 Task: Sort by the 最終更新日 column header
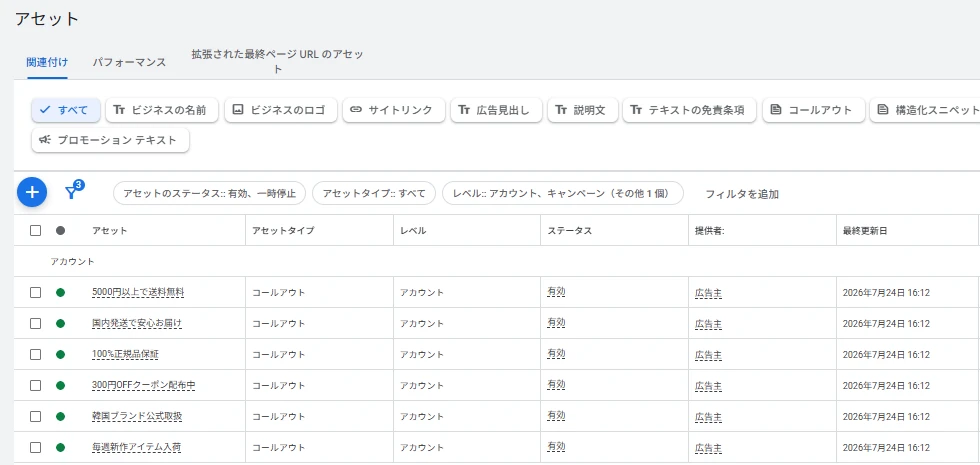(x=864, y=231)
